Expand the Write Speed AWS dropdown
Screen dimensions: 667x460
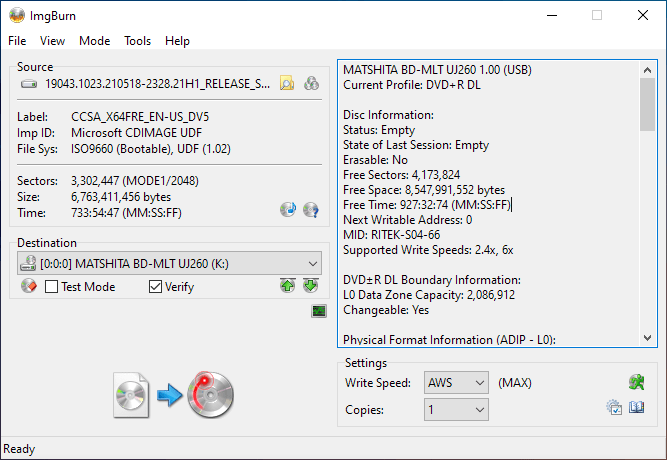click(456, 383)
